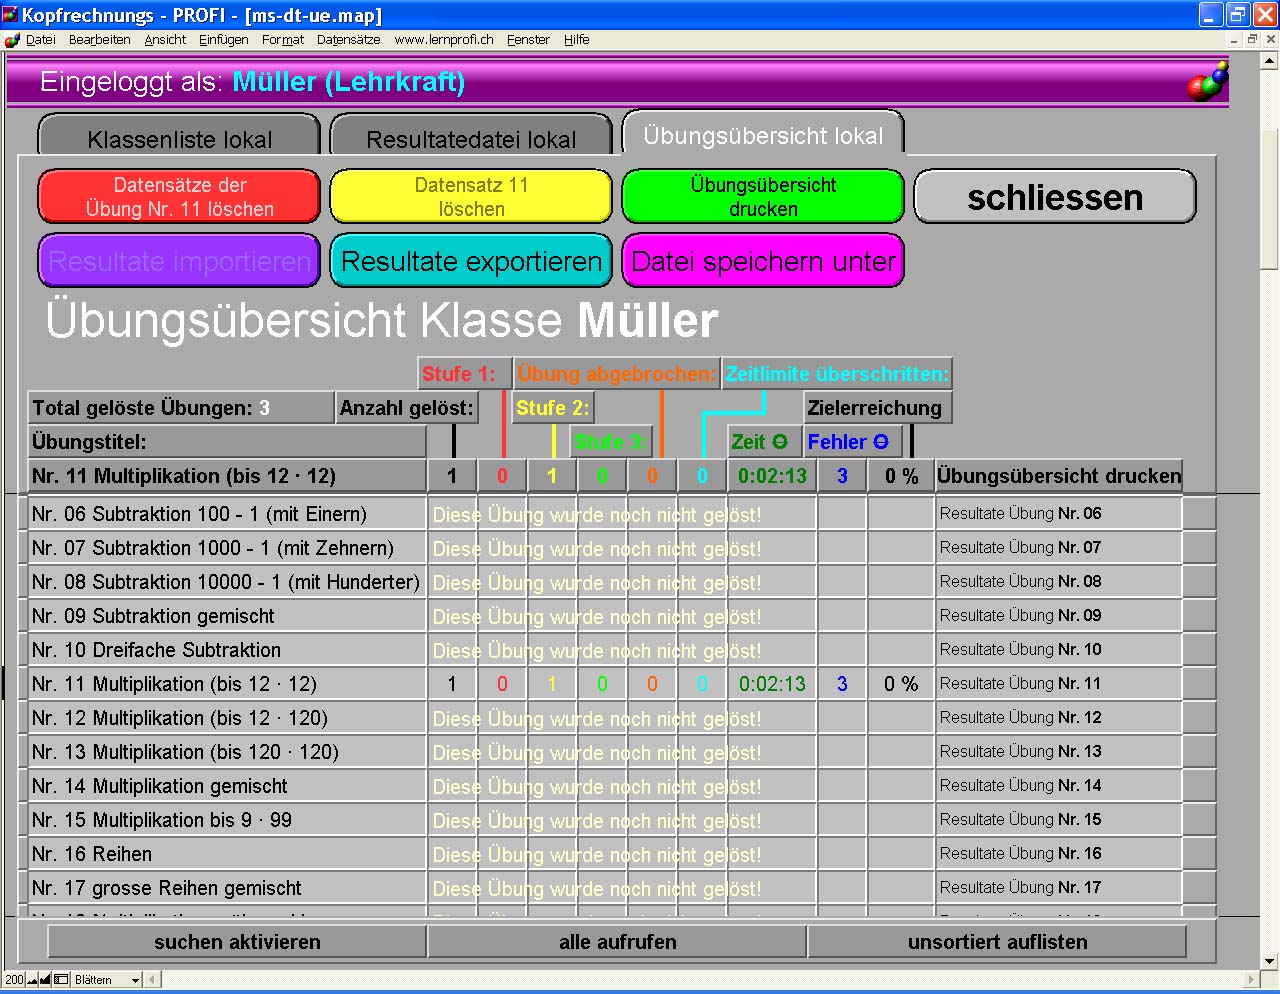Click the red Datensätze der Übung löschen button
The image size is (1280, 994).
(x=179, y=196)
